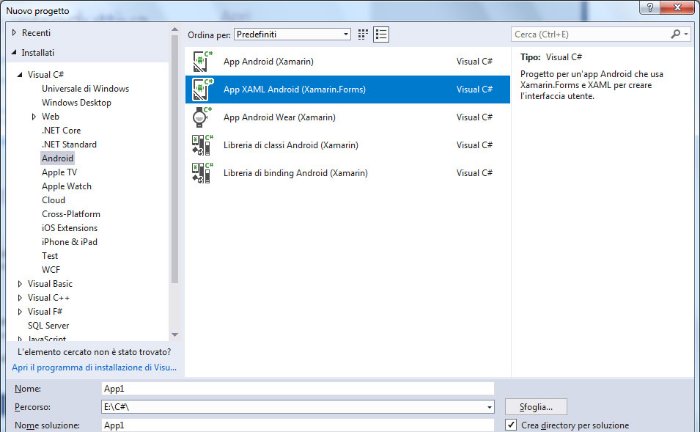Select the Android category
Image resolution: width=700 pixels, height=432 pixels.
coord(58,158)
